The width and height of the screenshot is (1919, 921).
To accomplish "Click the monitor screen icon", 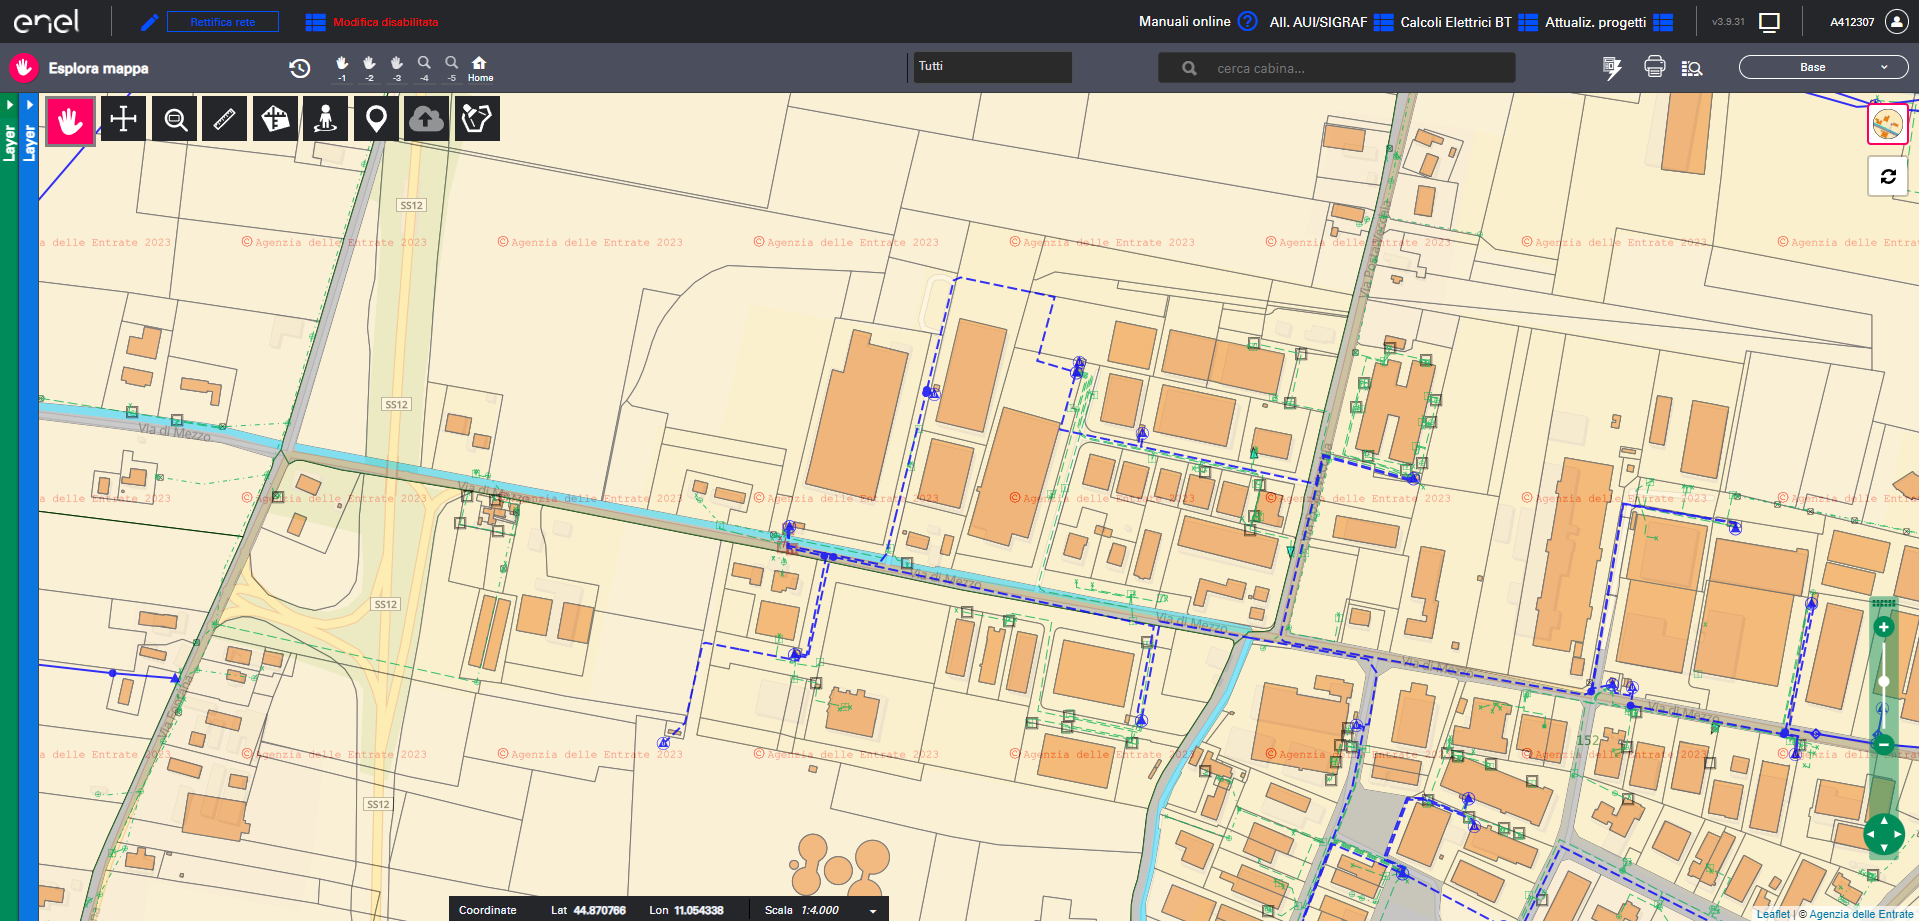I will [1769, 22].
